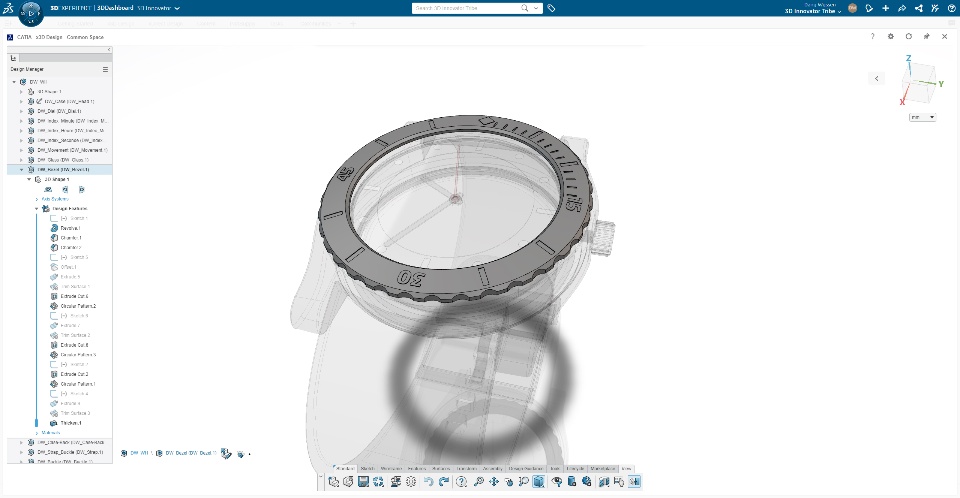Expand the Axis Systems node
960x498 pixels.
[x=37, y=199]
